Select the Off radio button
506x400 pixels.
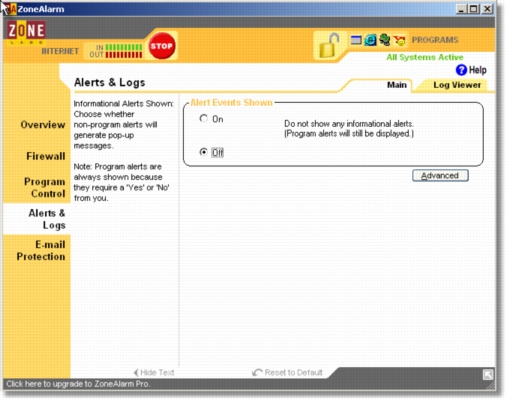[203, 152]
